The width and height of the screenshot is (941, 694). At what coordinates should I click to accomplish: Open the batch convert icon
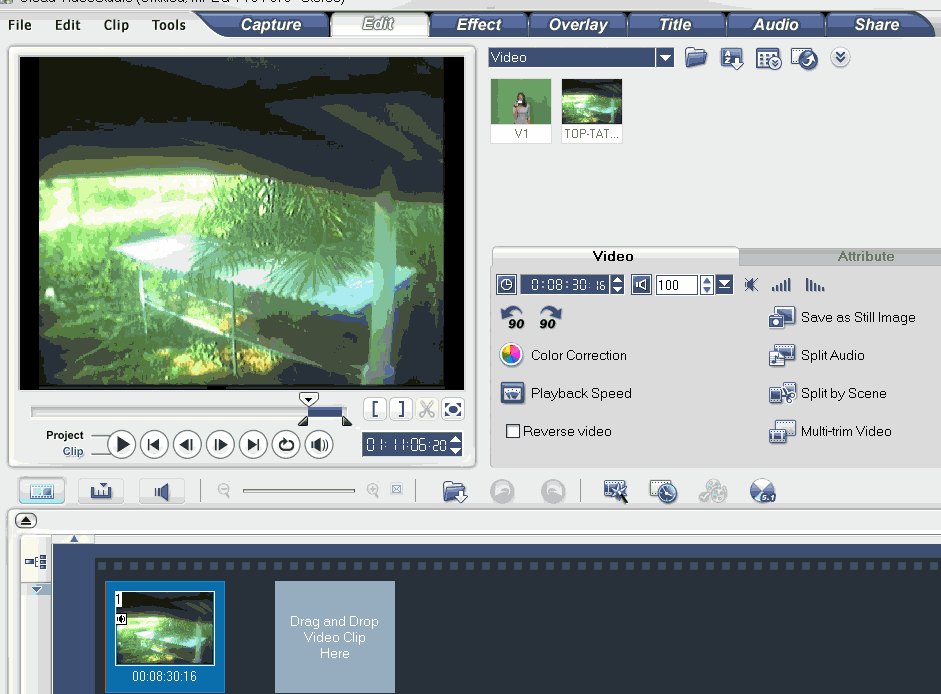663,491
